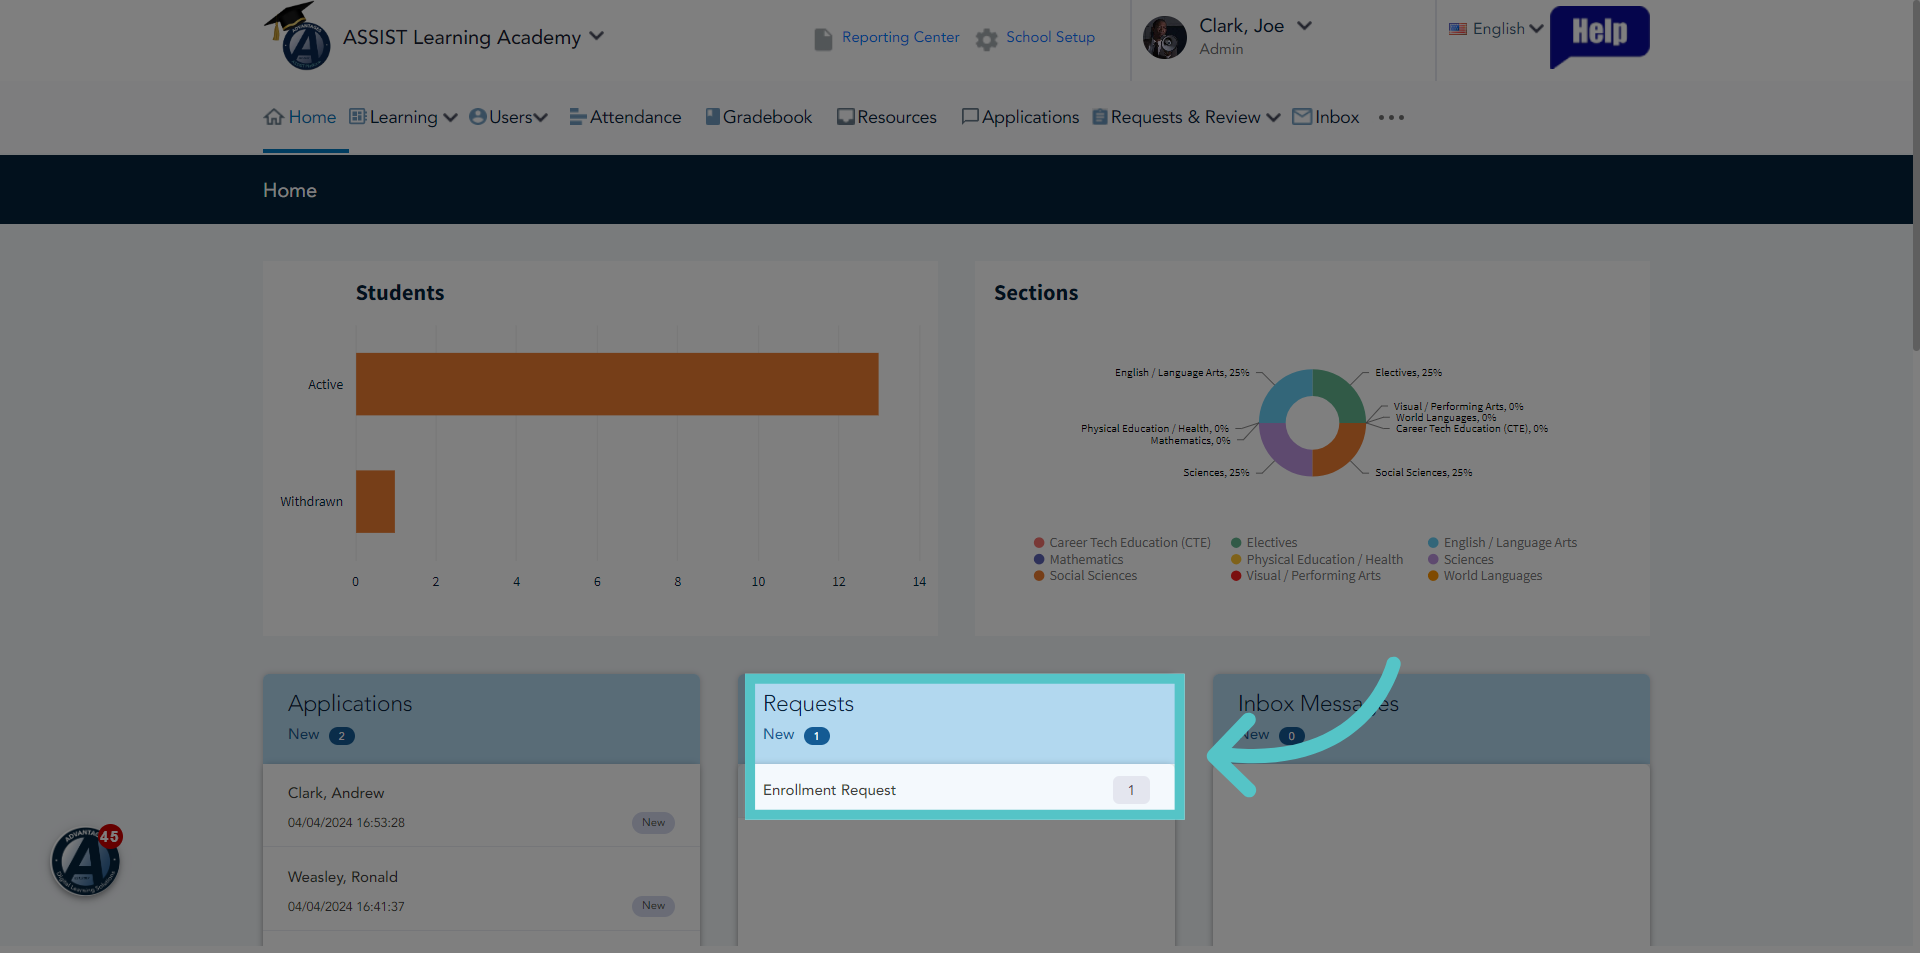Toggle Sciences legend item
This screenshot has width=1920, height=953.
(1461, 560)
